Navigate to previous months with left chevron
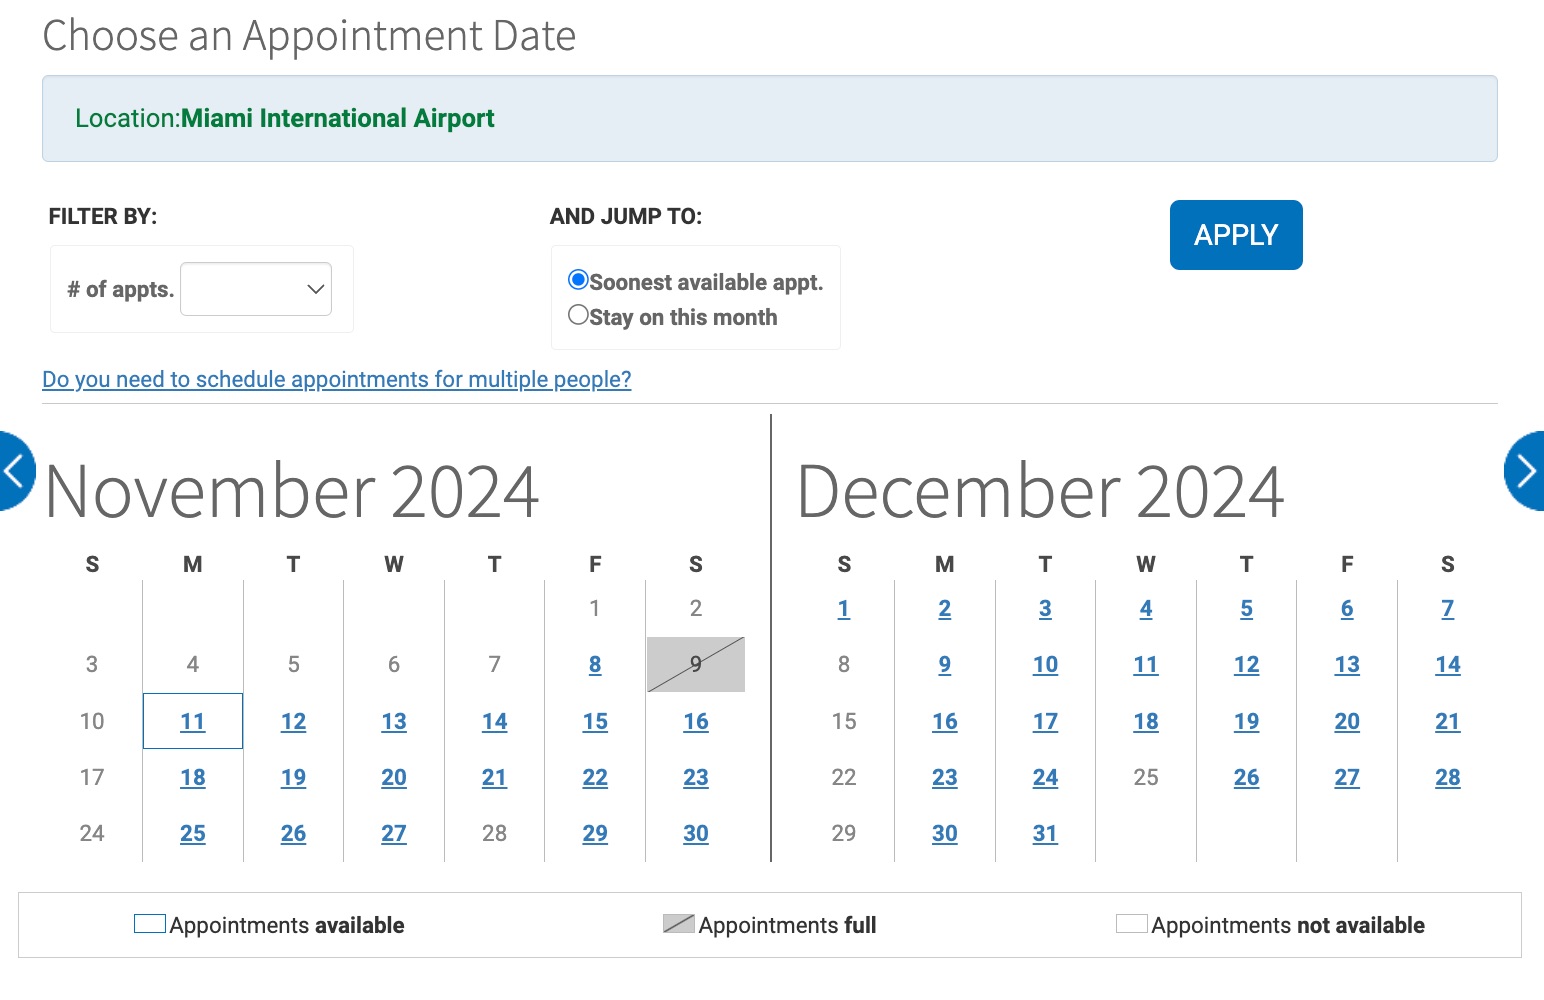1544x1000 pixels. (12, 470)
